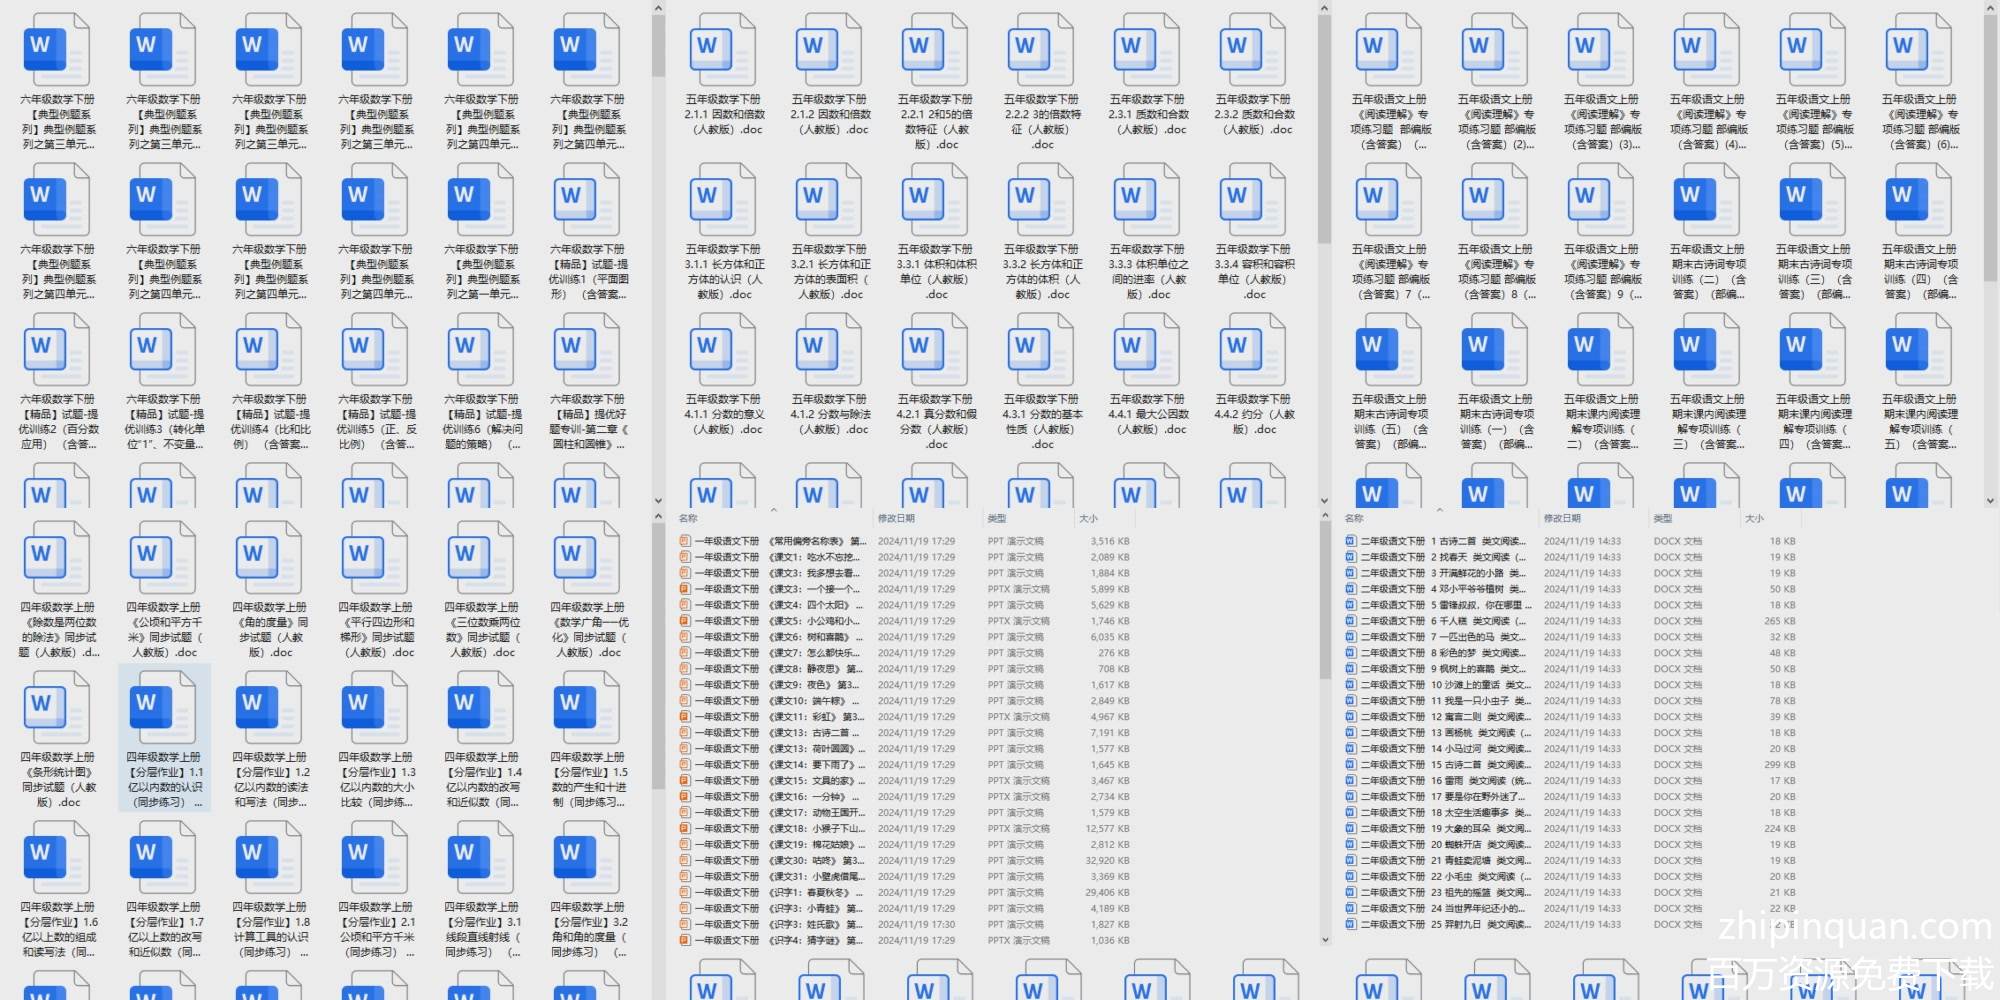Select 19 大象的耳朵 file name
The width and height of the screenshot is (2000, 1000).
point(1445,829)
